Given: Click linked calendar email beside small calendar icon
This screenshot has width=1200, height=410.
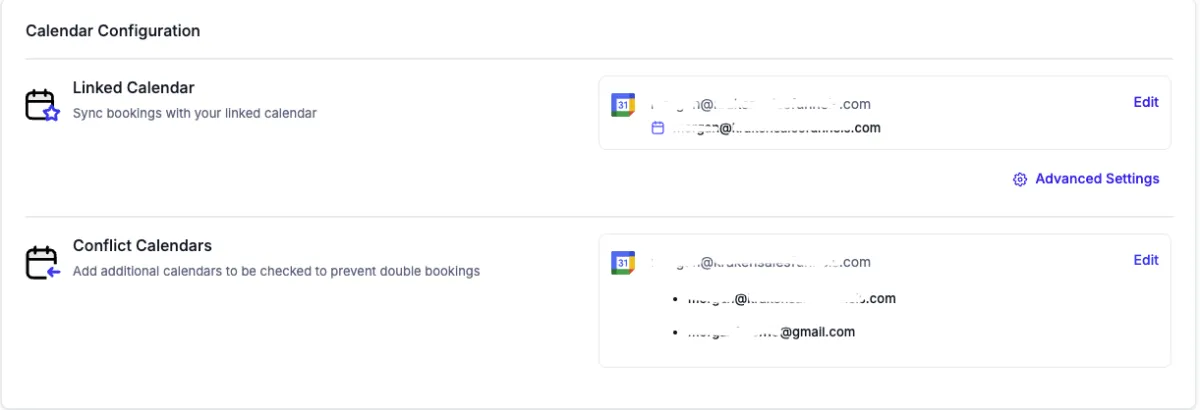Looking at the screenshot, I should tap(776, 128).
